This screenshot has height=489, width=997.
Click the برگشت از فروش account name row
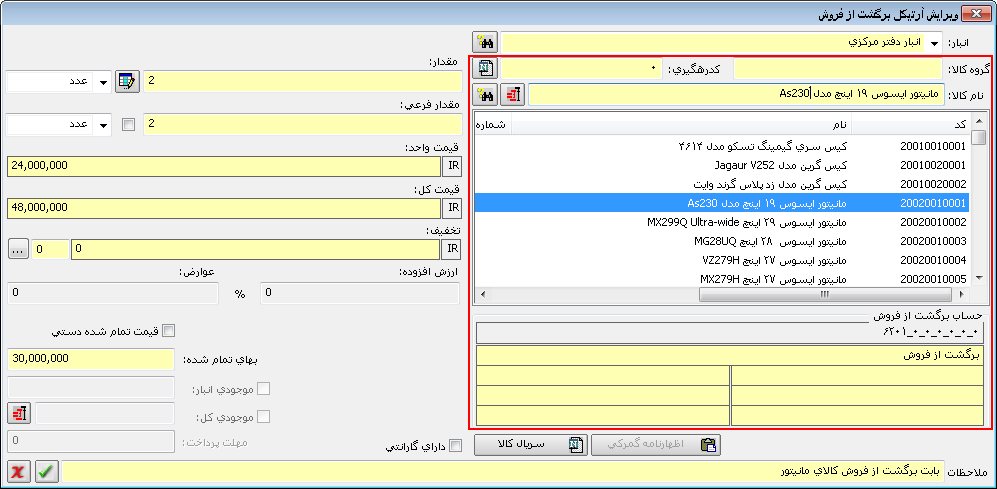click(x=730, y=355)
